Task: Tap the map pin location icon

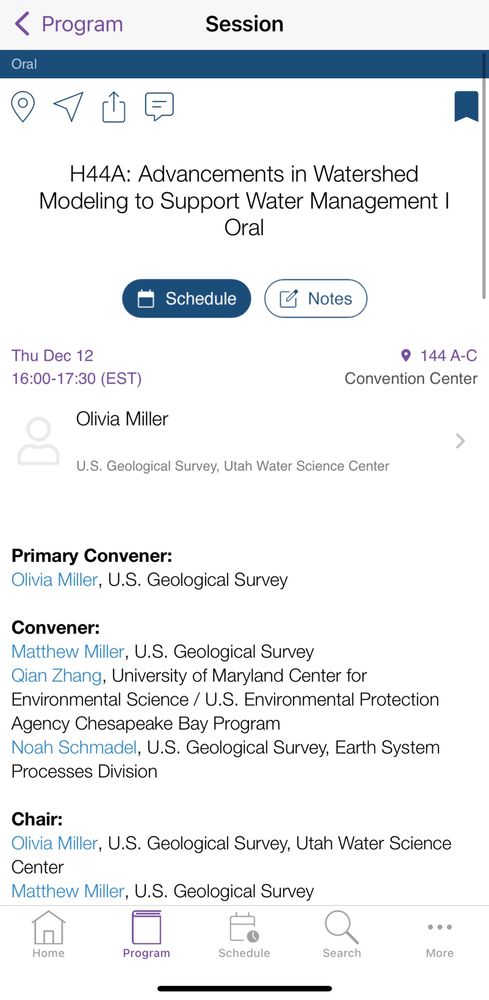Action: click(x=24, y=107)
